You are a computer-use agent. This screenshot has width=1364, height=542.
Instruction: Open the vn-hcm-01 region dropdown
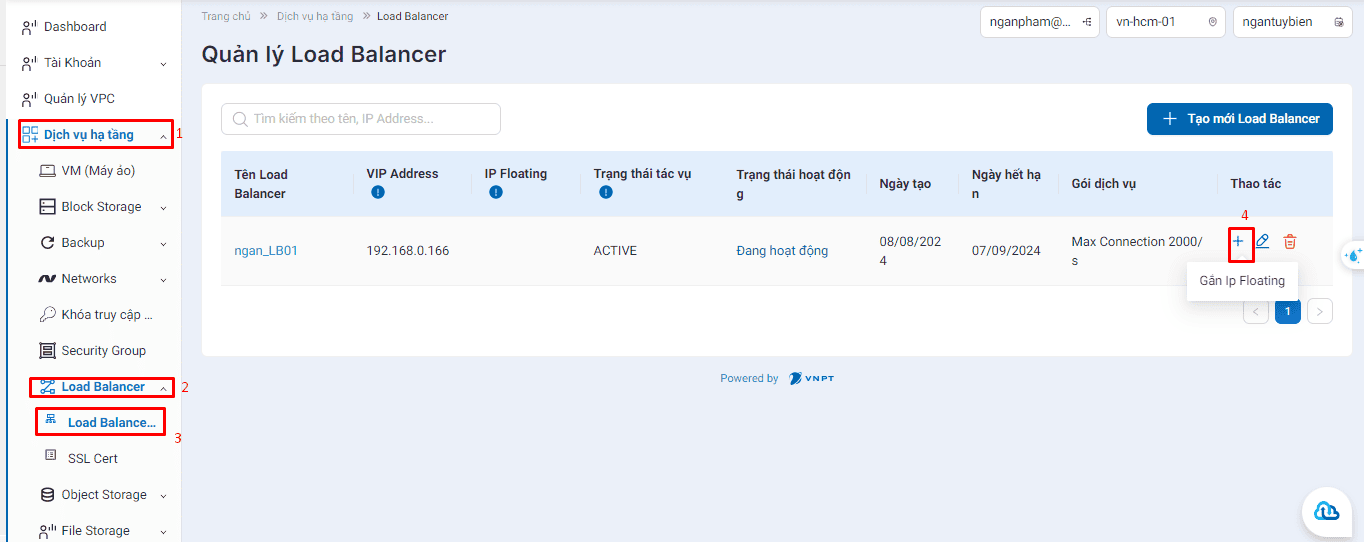[1166, 22]
